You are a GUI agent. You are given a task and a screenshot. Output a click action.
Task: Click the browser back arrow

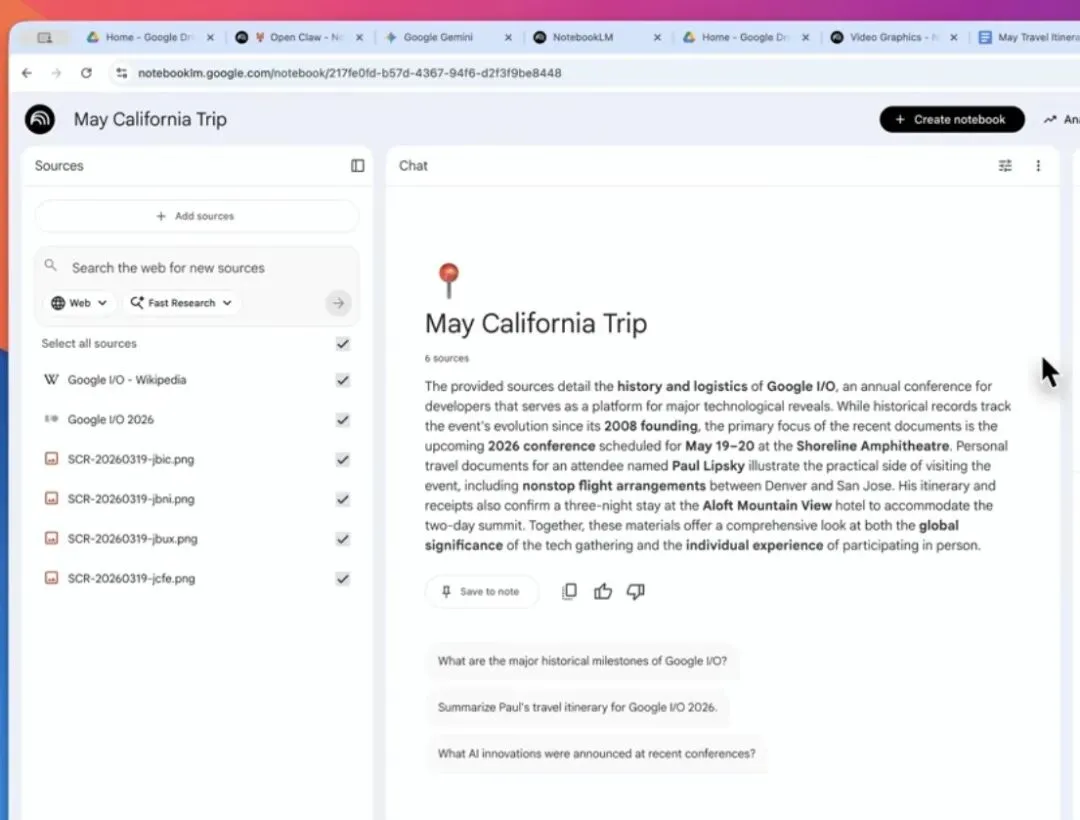point(27,73)
